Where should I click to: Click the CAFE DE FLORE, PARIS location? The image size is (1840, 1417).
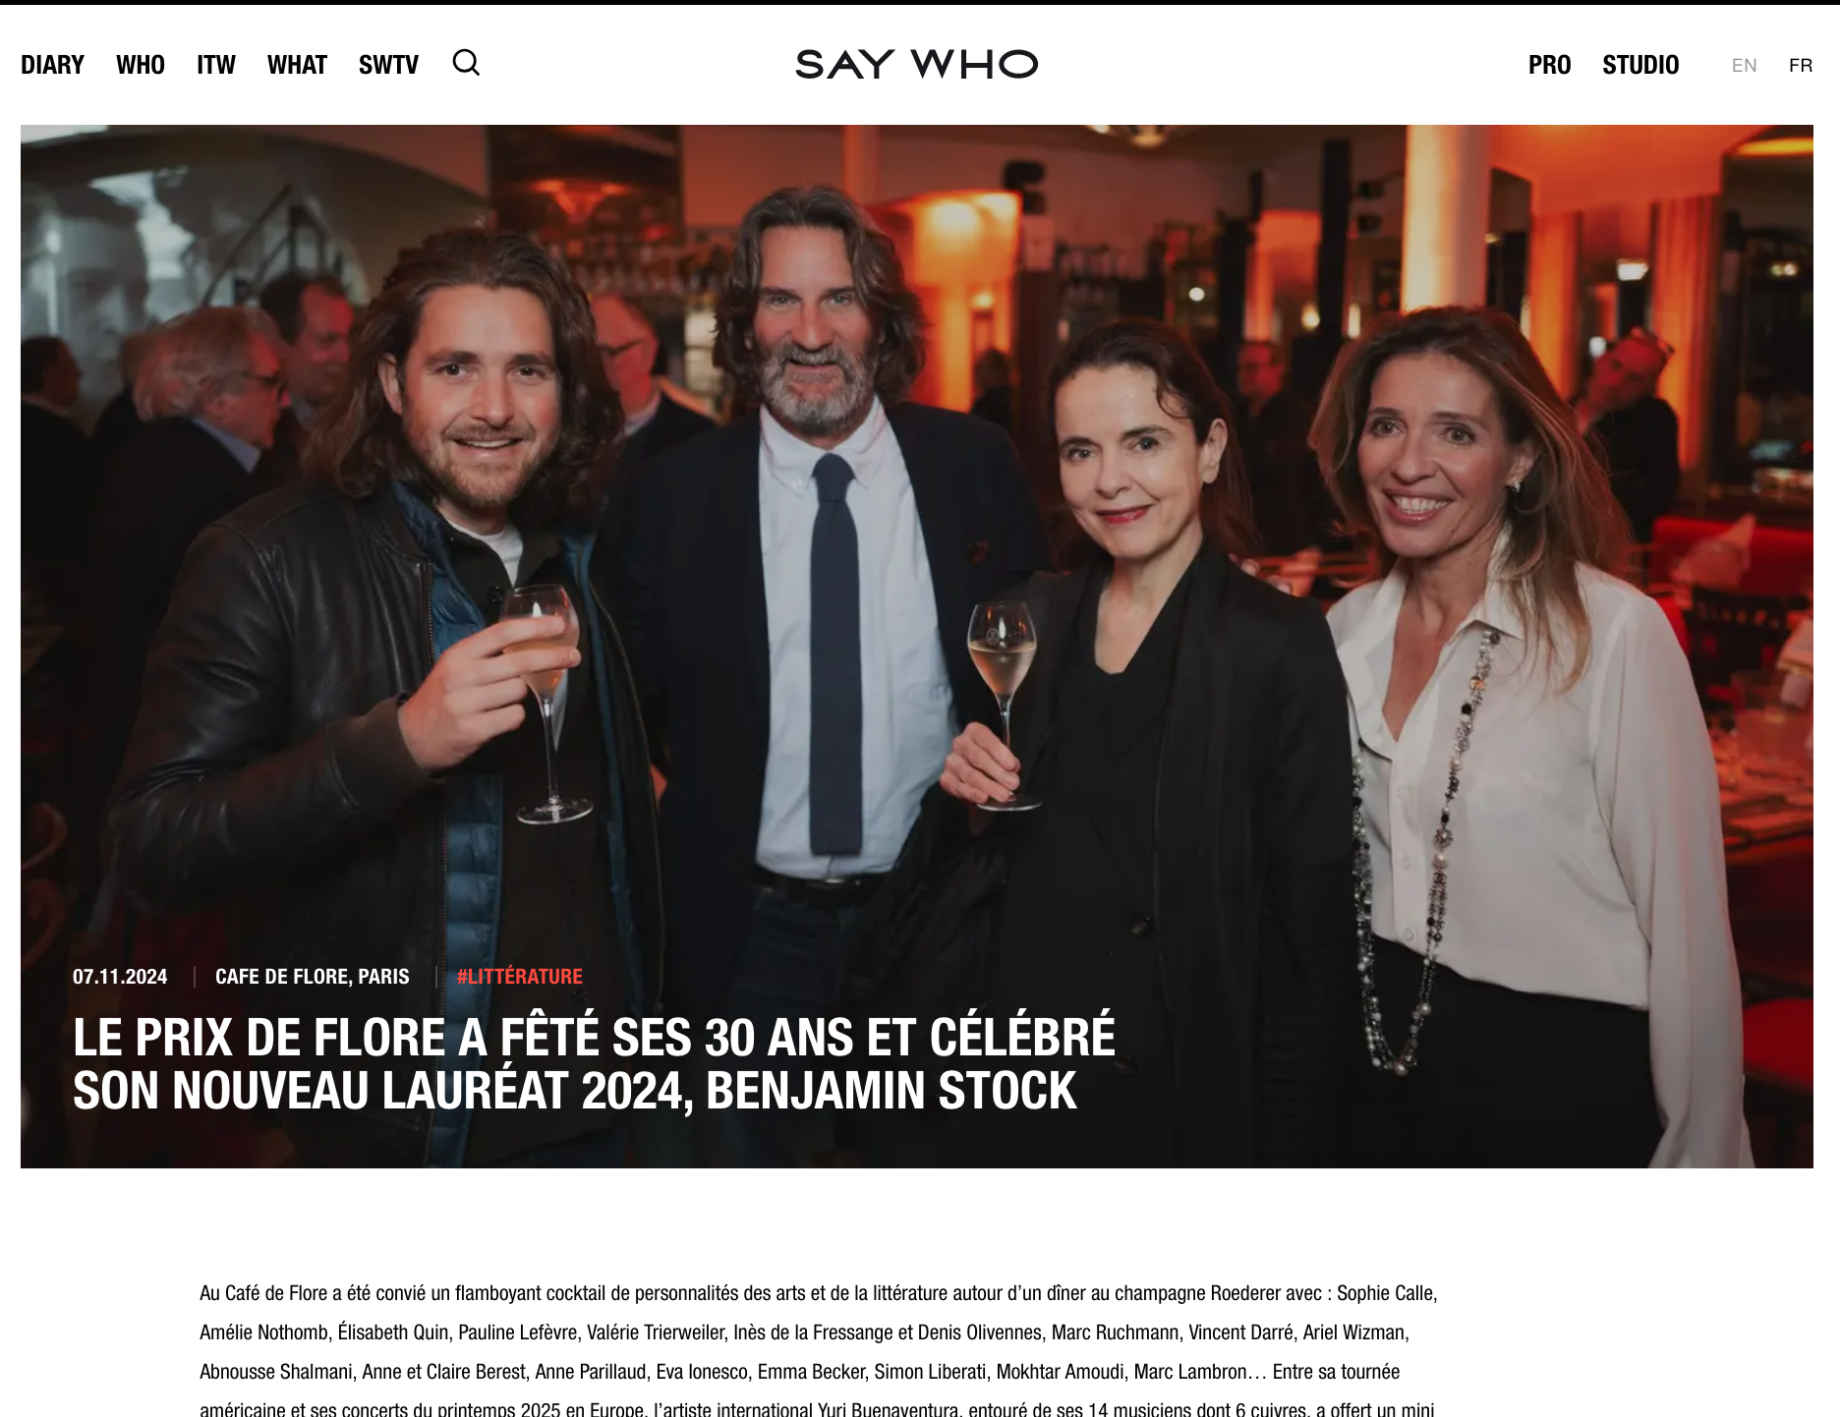312,976
